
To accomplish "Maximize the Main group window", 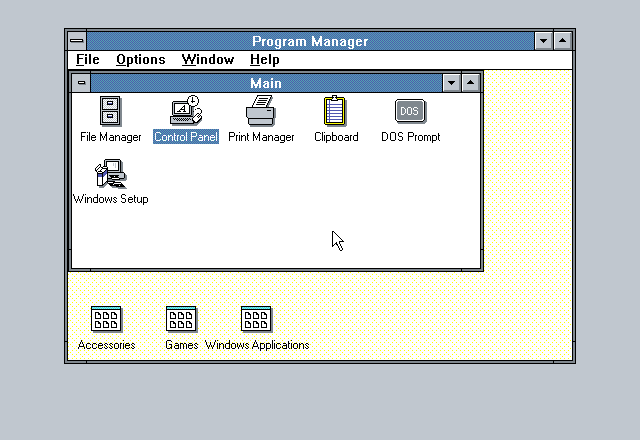I will click(x=470, y=83).
